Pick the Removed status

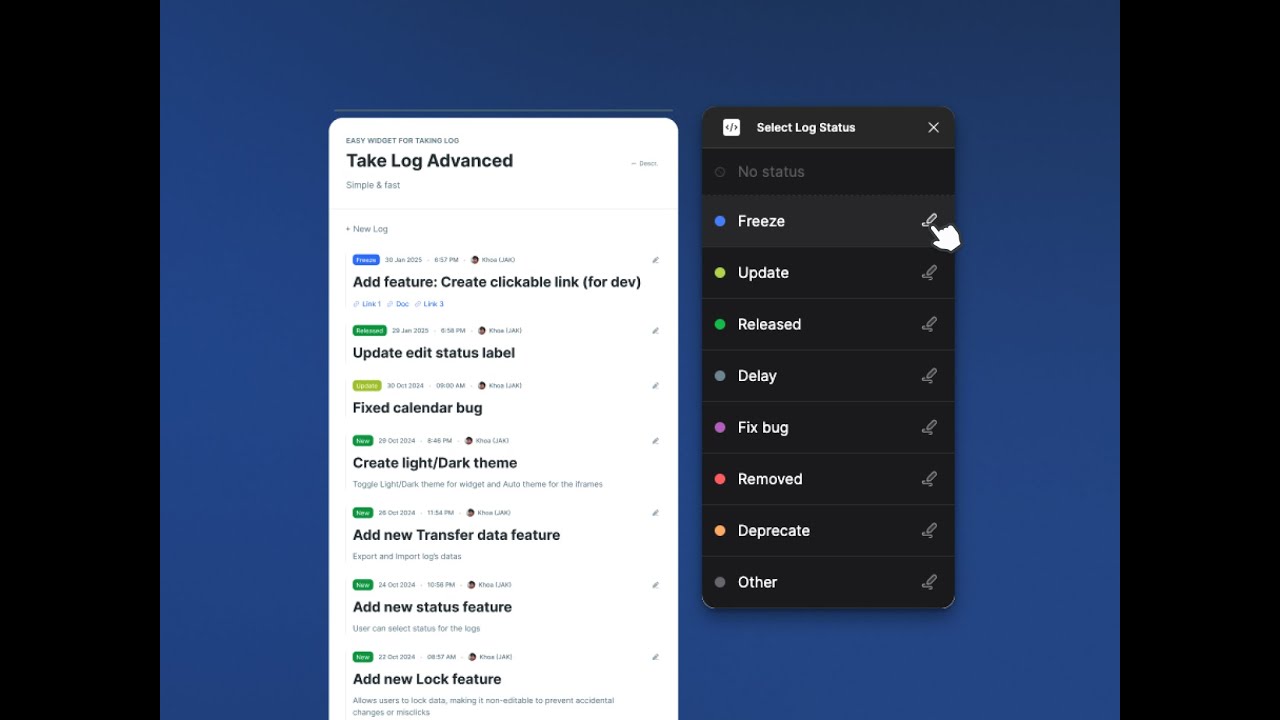pos(828,479)
